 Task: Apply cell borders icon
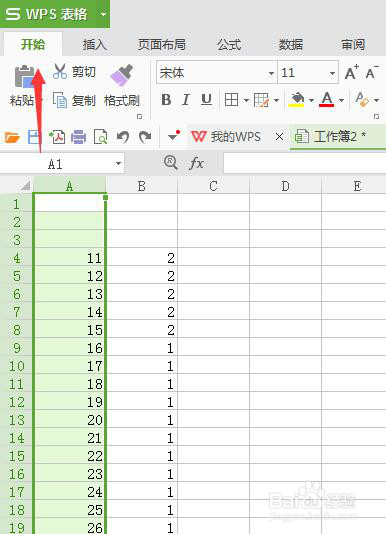[231, 100]
